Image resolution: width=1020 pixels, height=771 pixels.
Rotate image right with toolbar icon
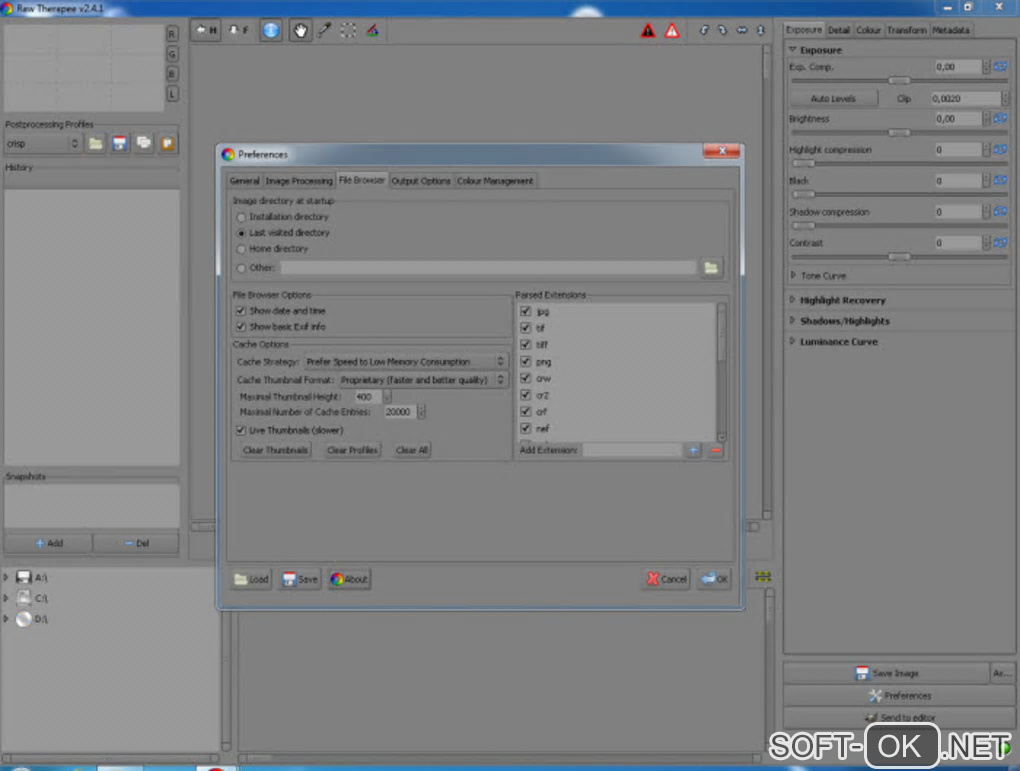click(x=722, y=30)
